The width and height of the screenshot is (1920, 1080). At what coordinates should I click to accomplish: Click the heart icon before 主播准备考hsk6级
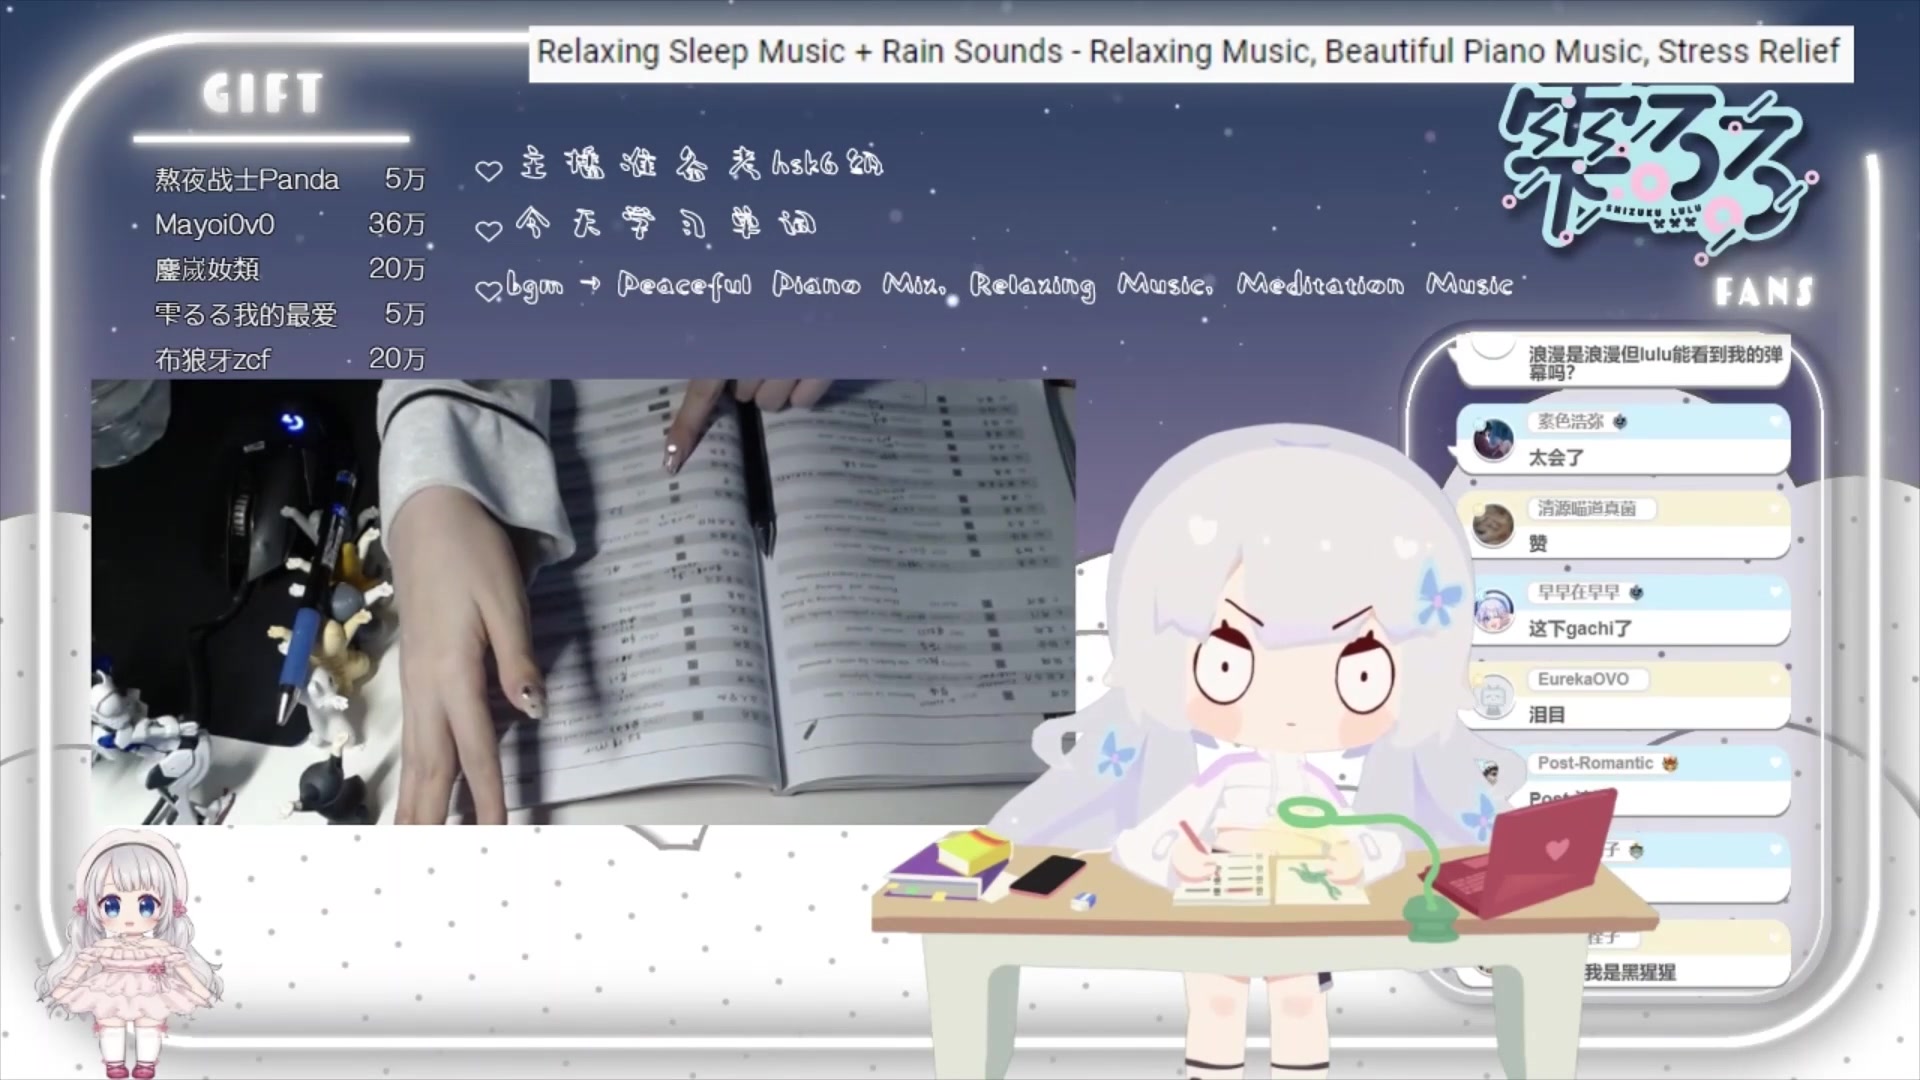(x=488, y=171)
